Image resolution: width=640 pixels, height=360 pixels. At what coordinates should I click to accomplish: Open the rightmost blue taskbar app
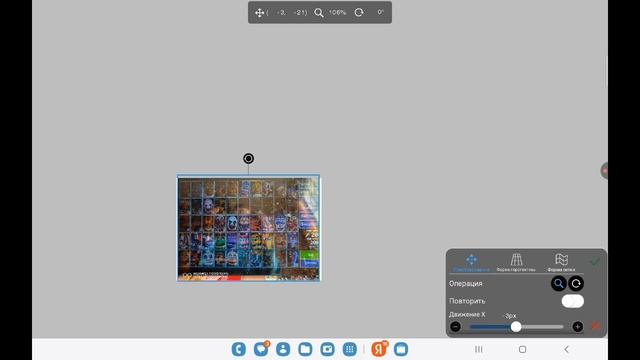click(401, 349)
